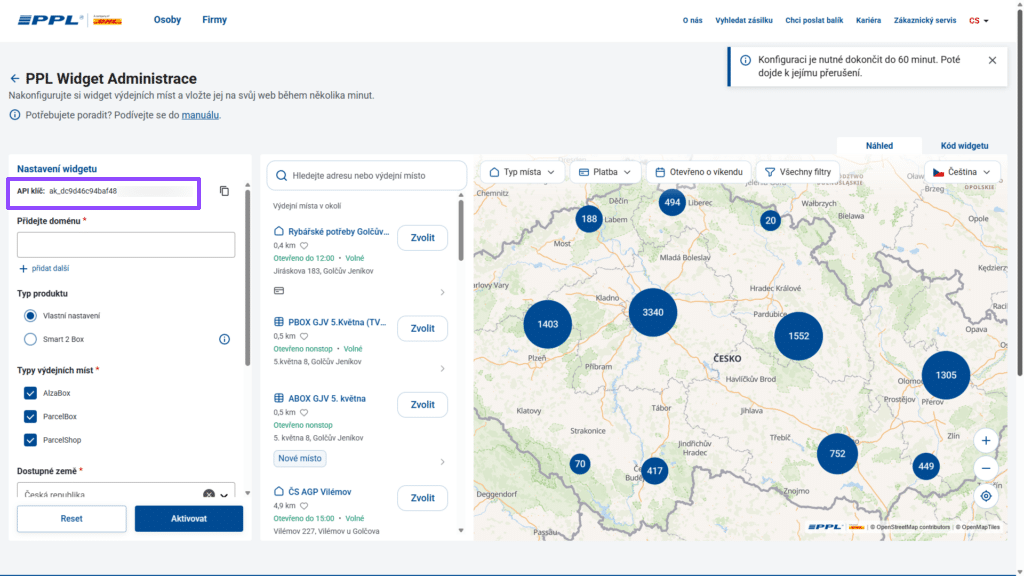Switch to the Kód widgetu tab

coord(964,146)
